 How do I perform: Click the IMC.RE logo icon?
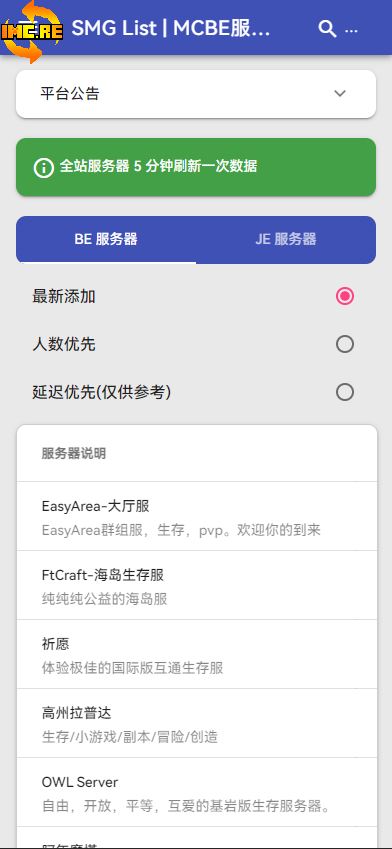click(x=32, y=31)
